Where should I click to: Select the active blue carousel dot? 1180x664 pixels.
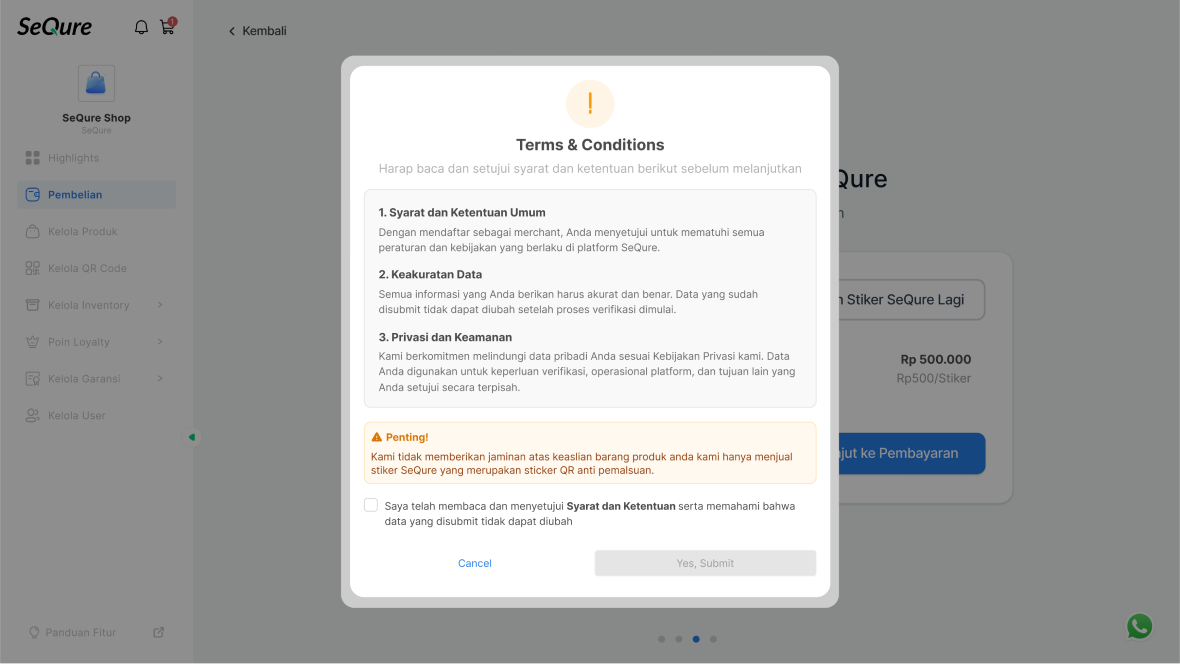pyautogui.click(x=696, y=639)
